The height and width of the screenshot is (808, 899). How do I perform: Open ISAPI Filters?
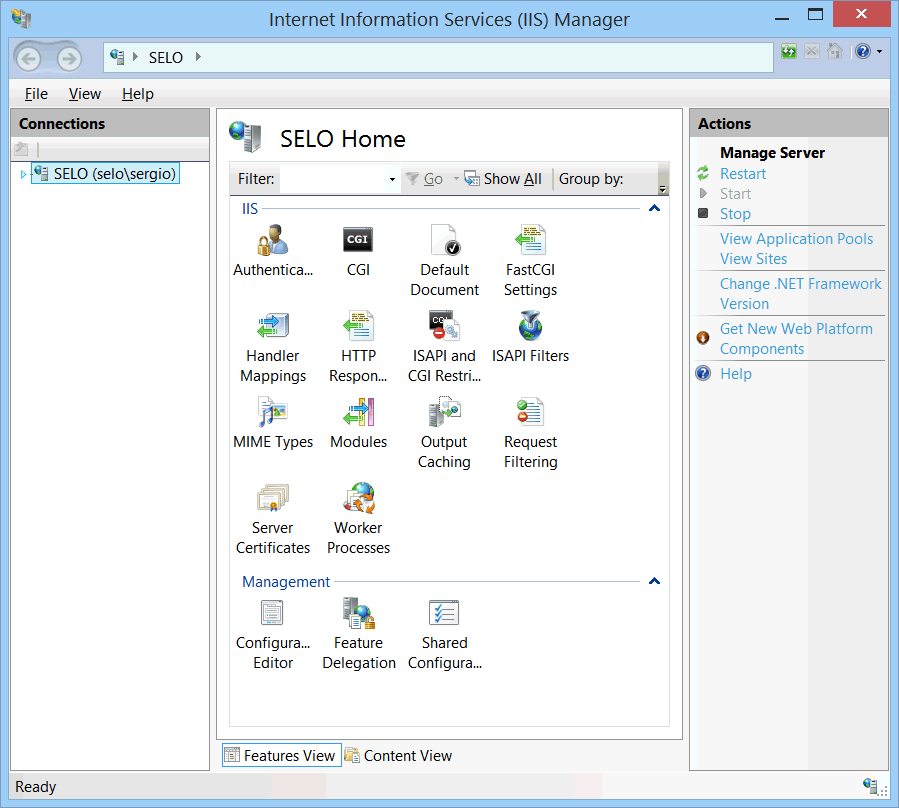530,337
